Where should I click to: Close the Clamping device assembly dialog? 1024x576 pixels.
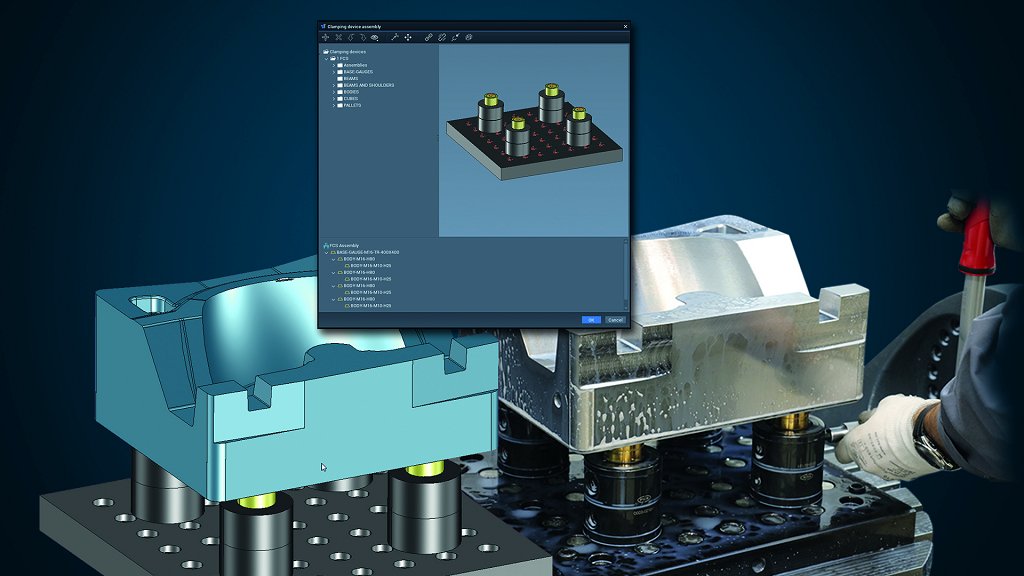click(625, 26)
